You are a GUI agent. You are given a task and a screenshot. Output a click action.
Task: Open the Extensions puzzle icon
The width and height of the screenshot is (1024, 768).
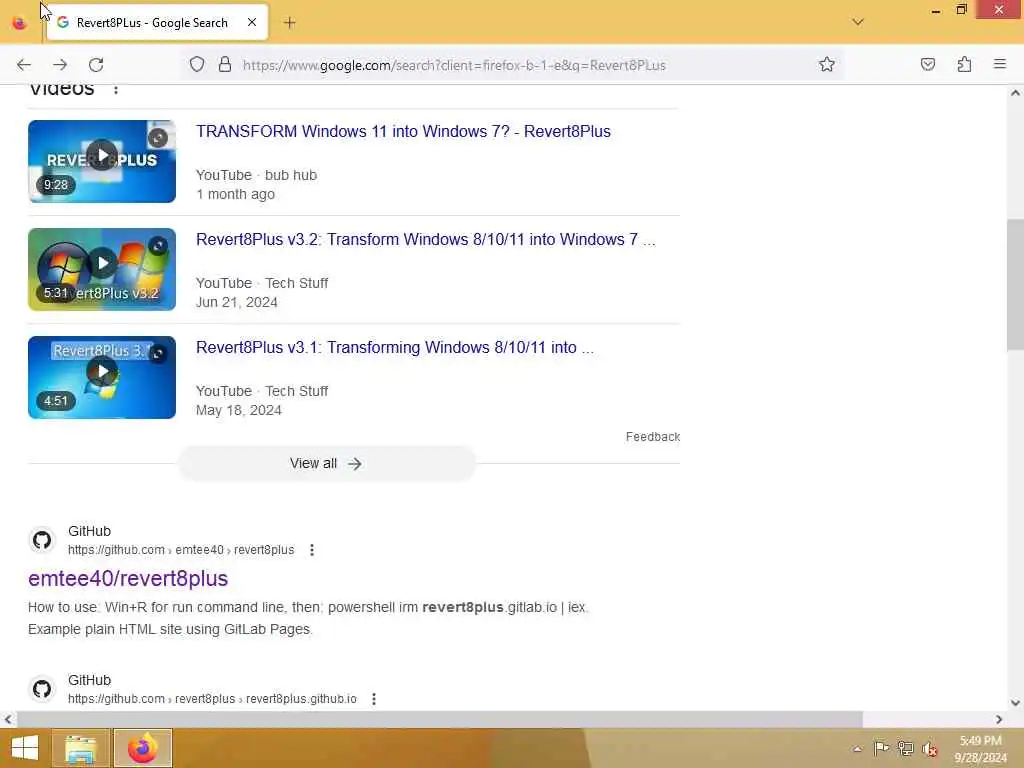(964, 64)
